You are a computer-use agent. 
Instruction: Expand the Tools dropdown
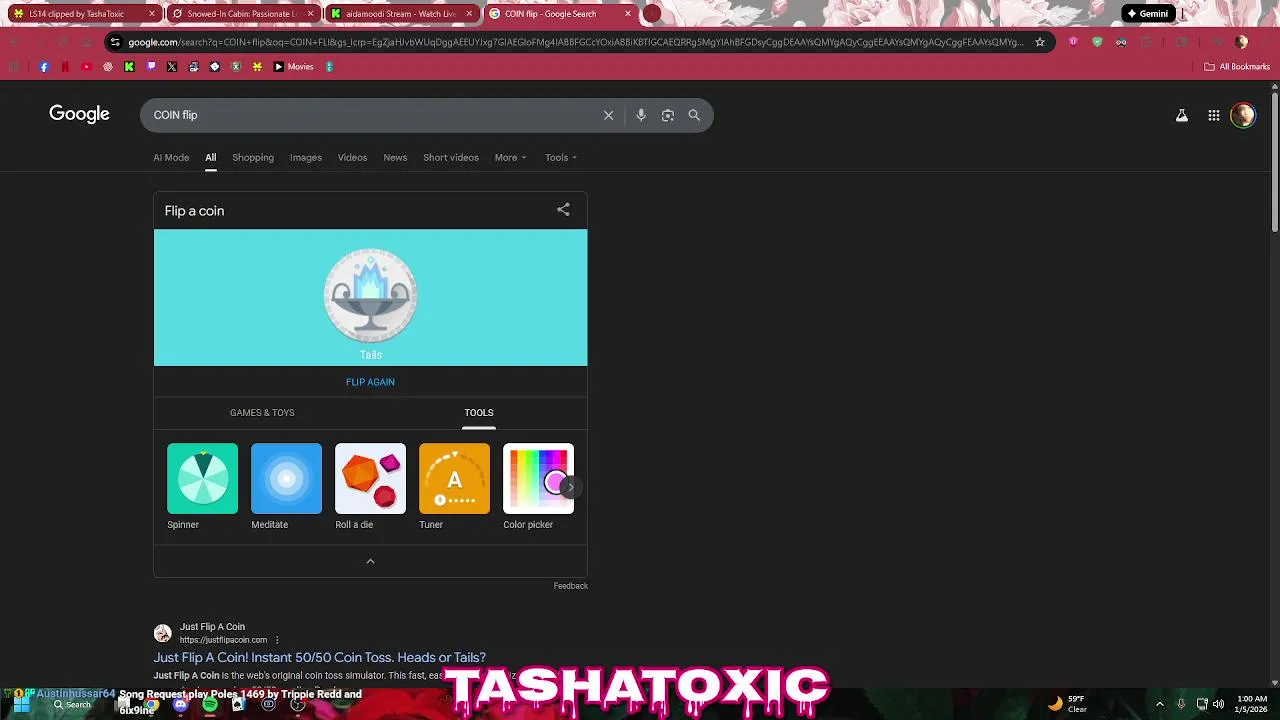coord(561,157)
